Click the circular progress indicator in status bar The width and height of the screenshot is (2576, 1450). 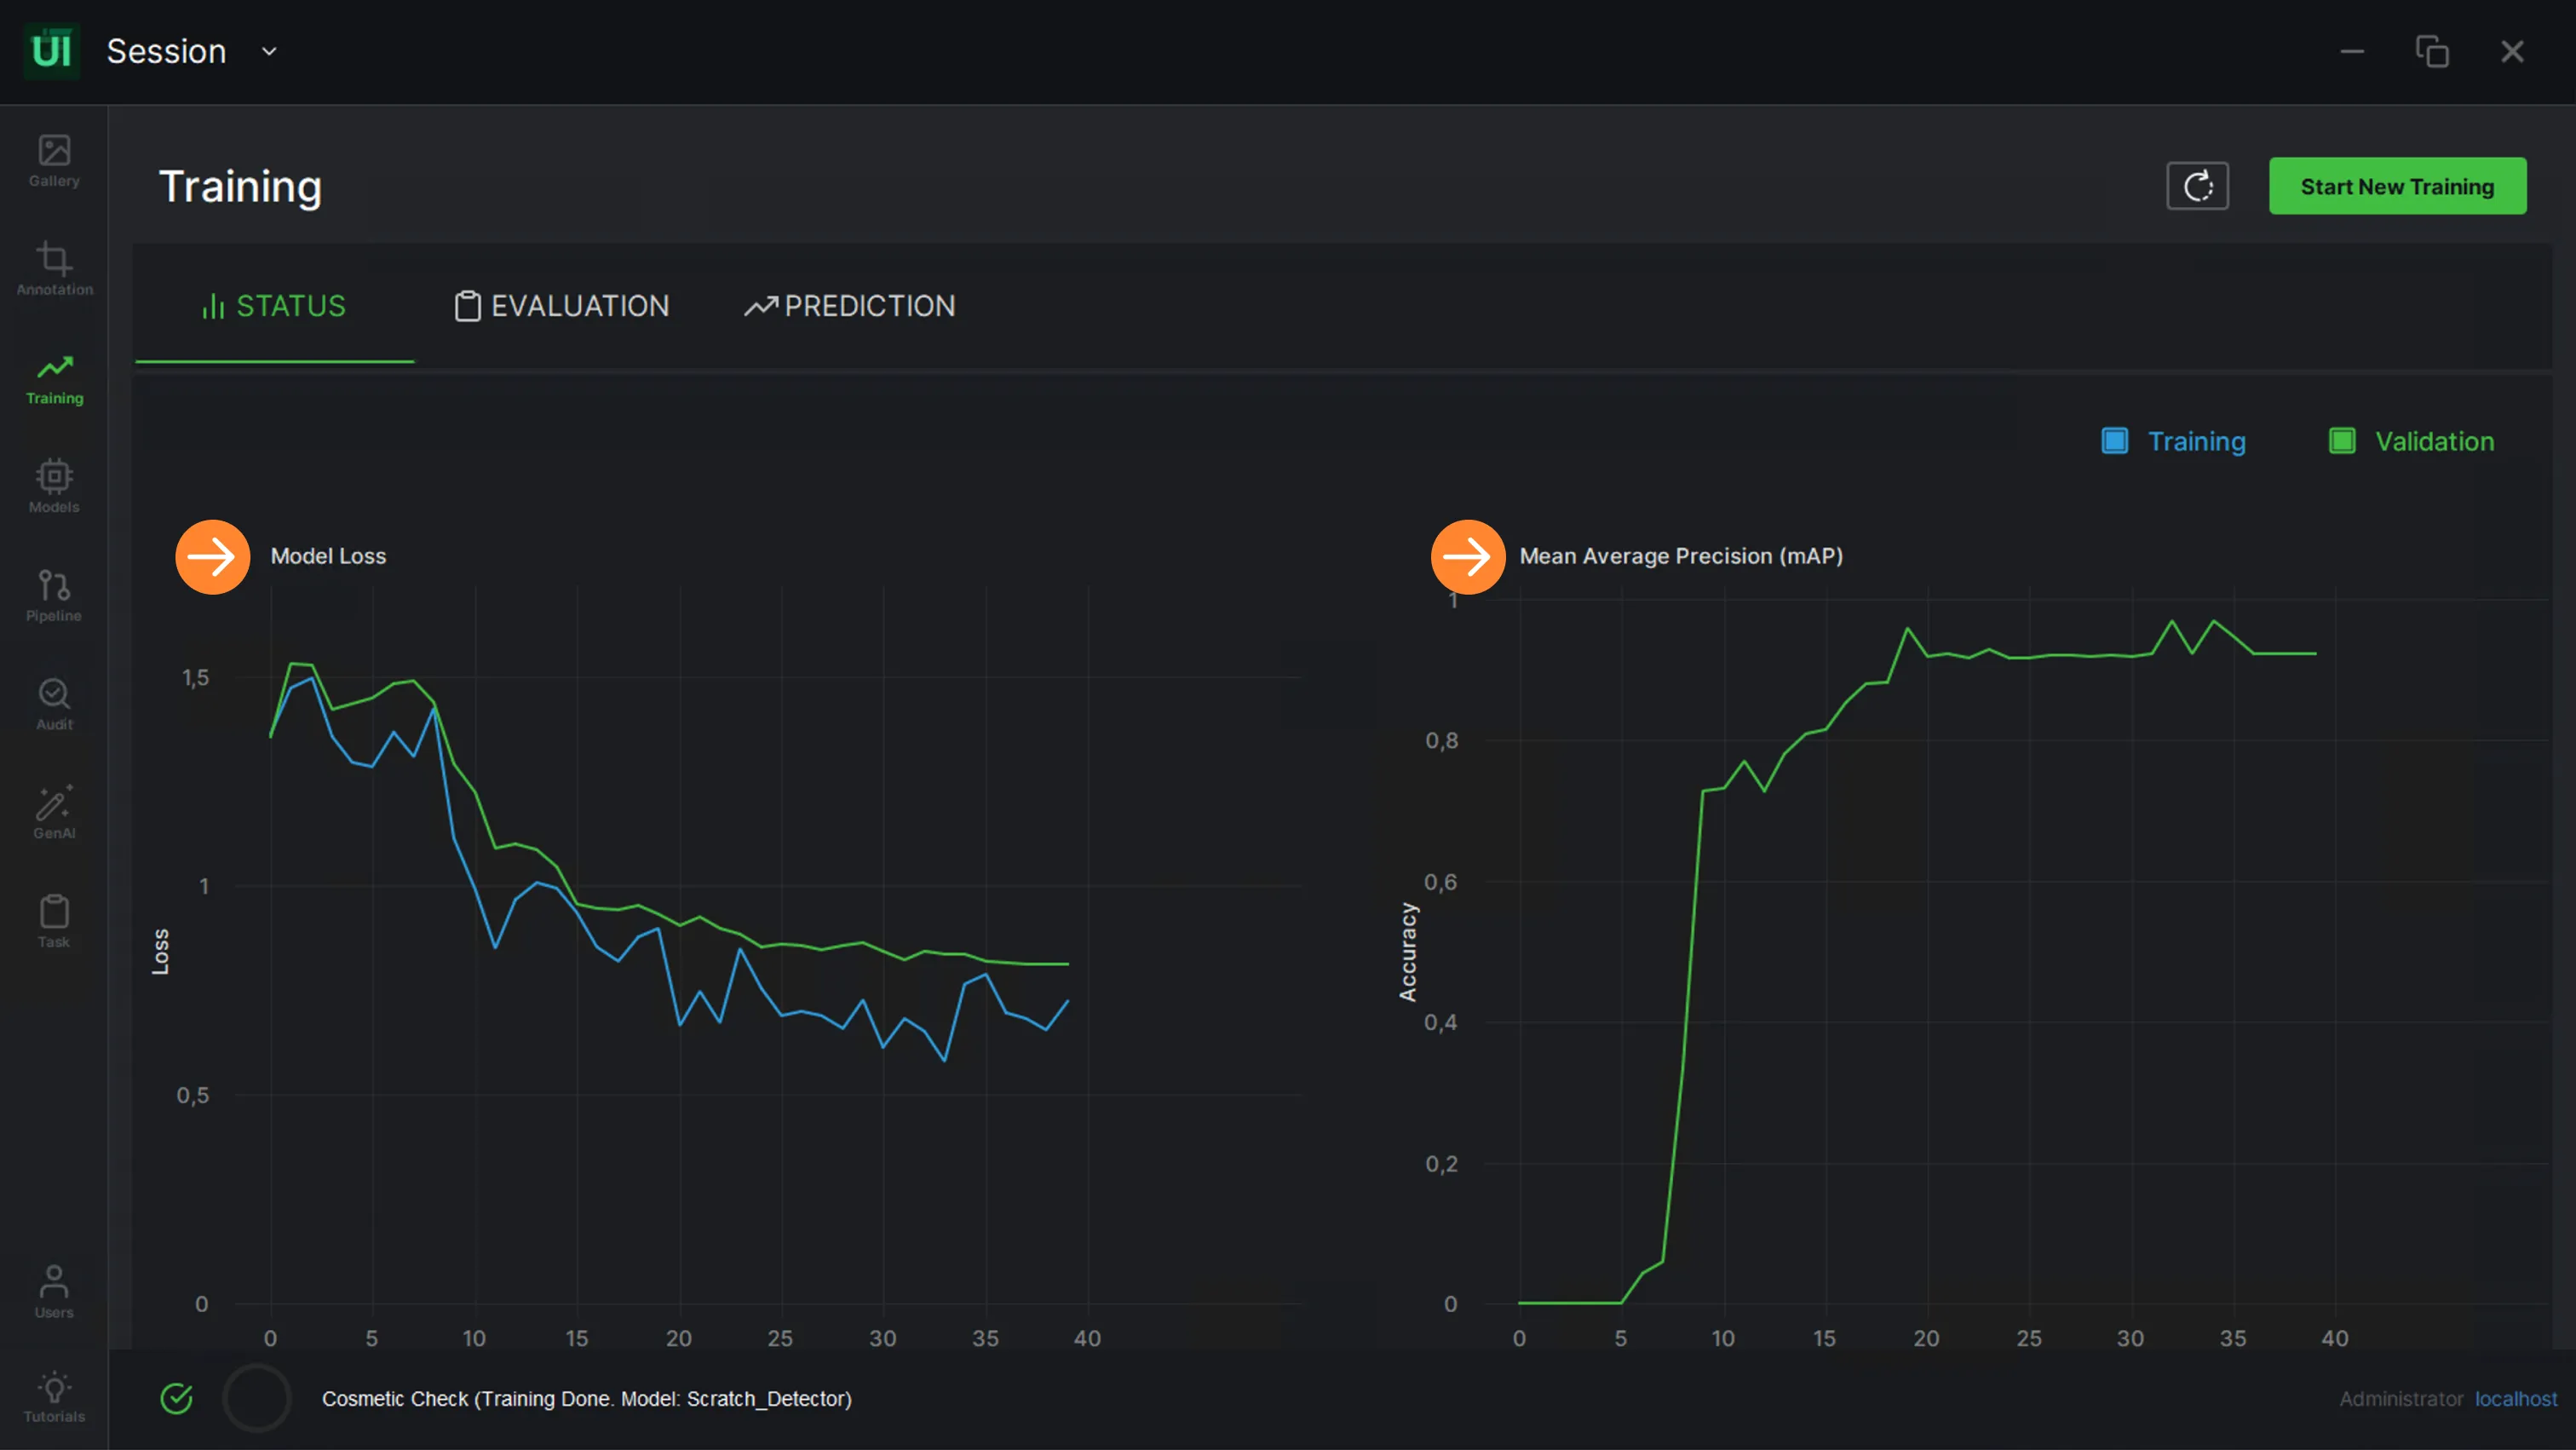coord(257,1398)
